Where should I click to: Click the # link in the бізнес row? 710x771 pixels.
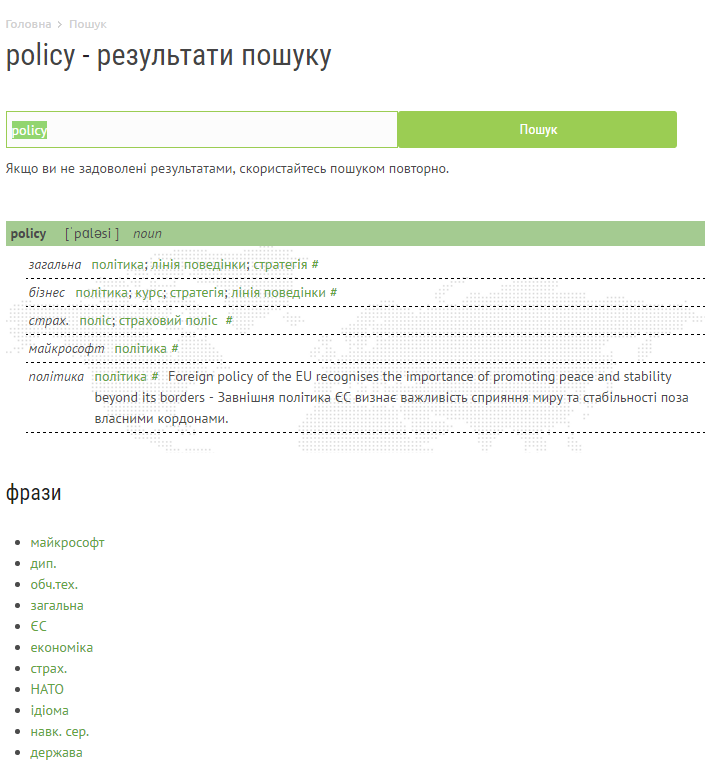tap(334, 293)
